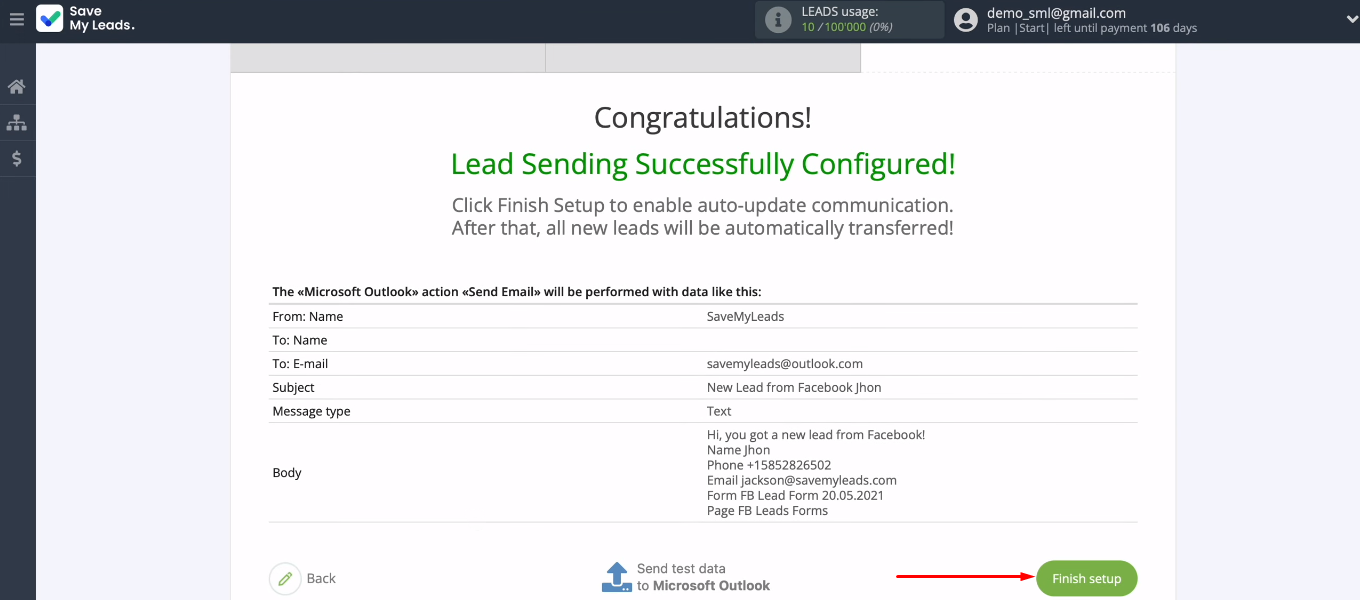This screenshot has width=1360, height=600.
Task: Click the Lead Sending Successfully Configured heading
Action: [703, 164]
